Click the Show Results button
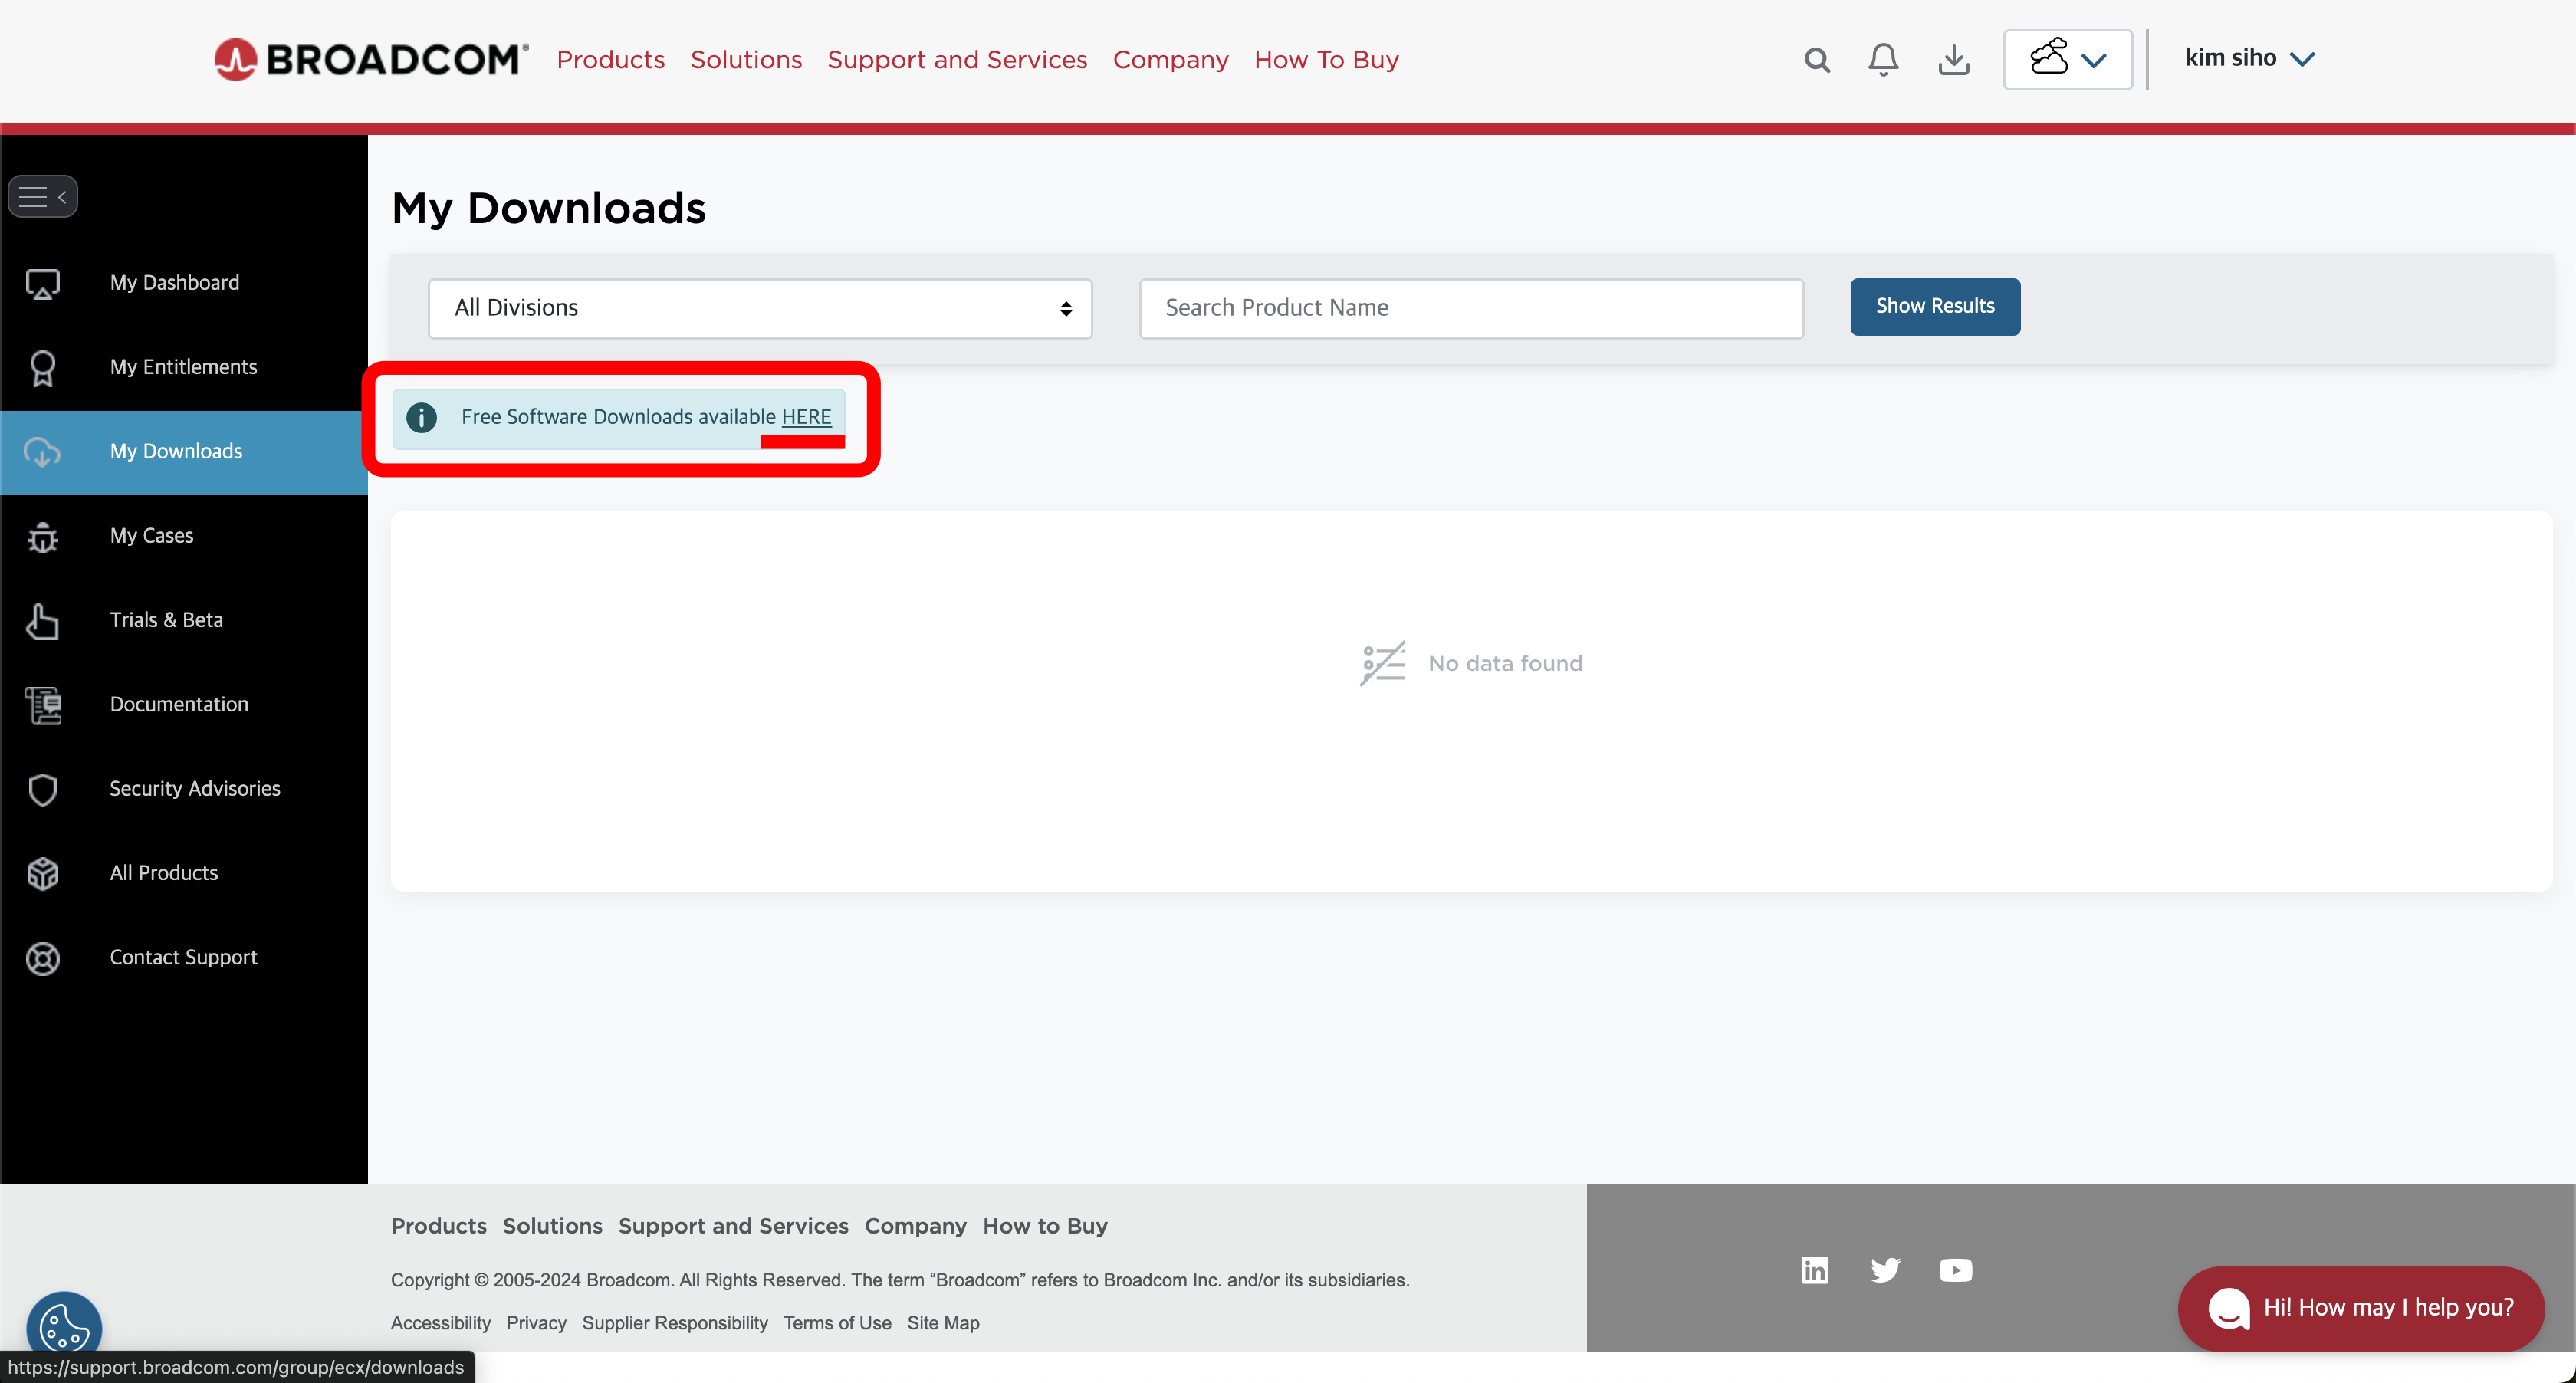2576x1383 pixels. click(x=1934, y=306)
